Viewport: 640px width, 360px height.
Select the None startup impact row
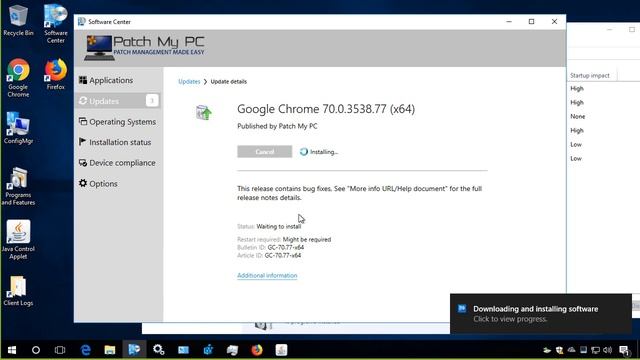[578, 116]
